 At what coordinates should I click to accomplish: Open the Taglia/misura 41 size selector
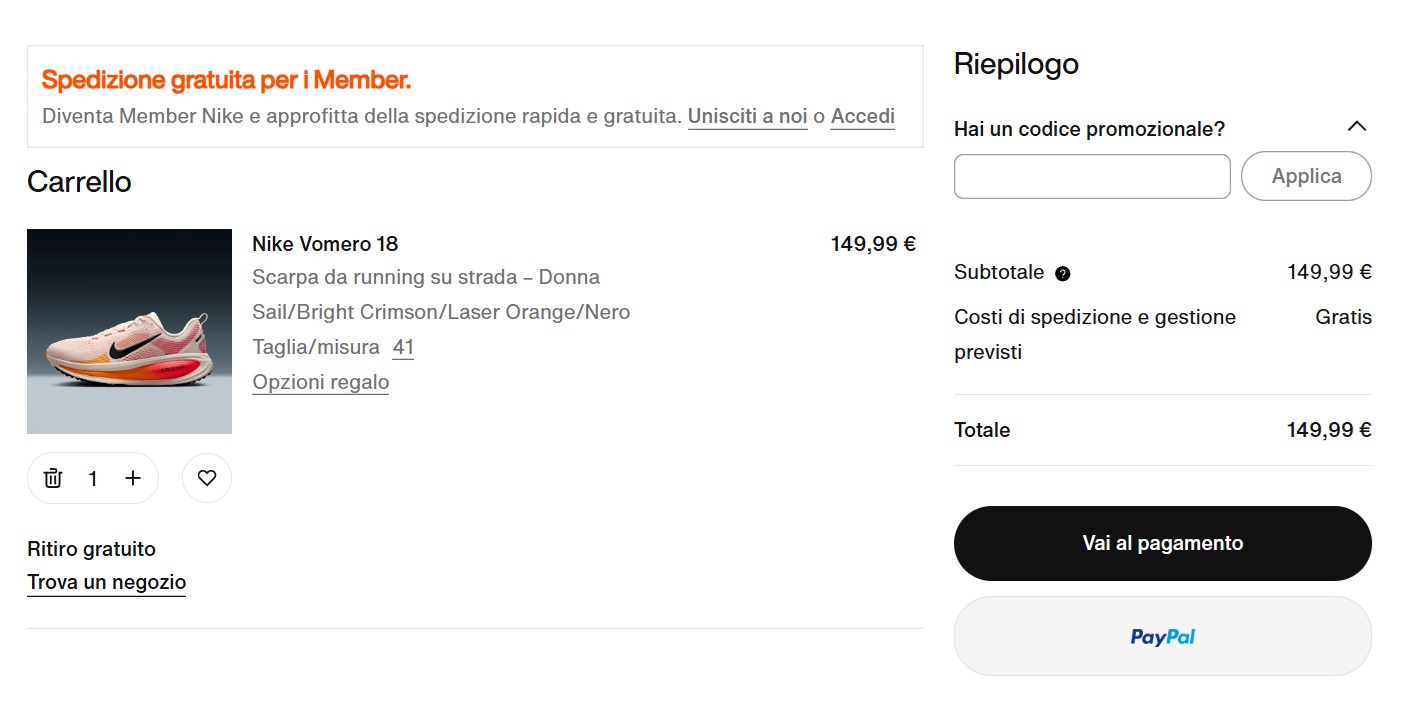click(403, 347)
